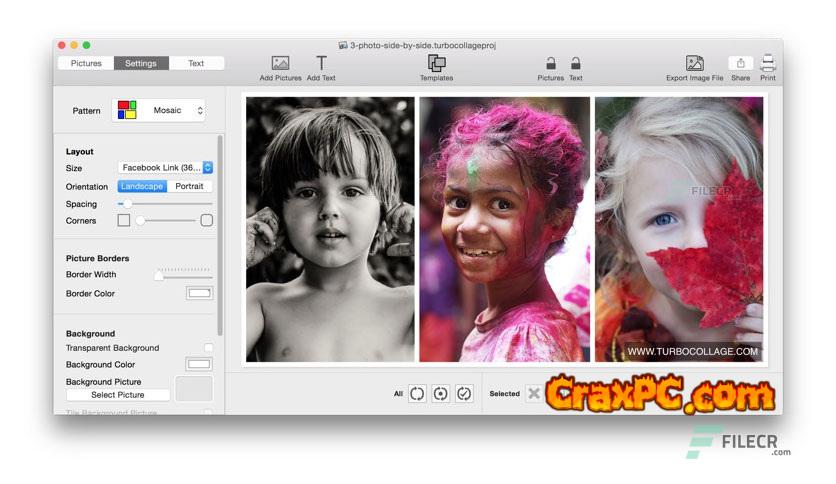Toggle the Pictures lock icon

(x=550, y=63)
